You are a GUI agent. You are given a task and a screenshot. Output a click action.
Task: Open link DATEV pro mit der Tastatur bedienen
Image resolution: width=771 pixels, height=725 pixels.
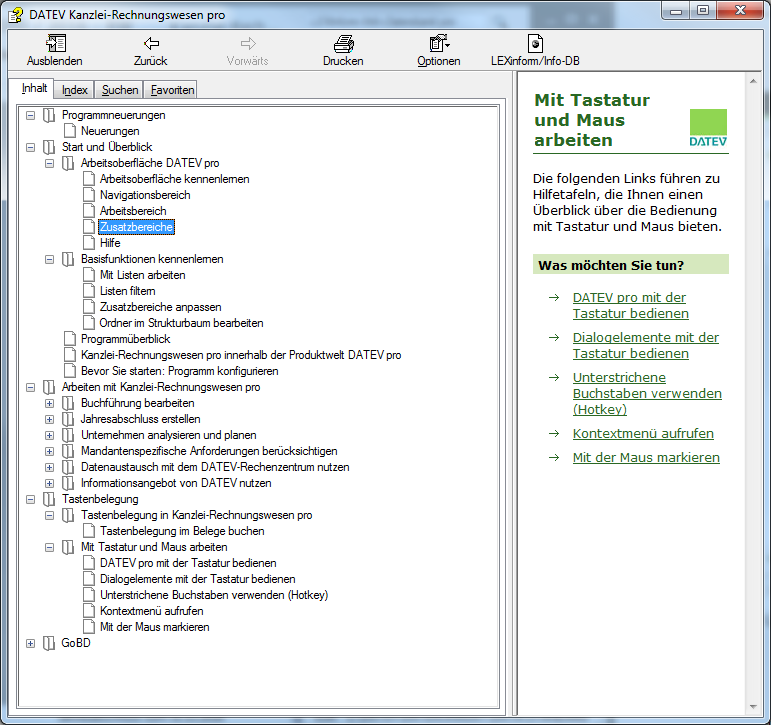(x=630, y=305)
